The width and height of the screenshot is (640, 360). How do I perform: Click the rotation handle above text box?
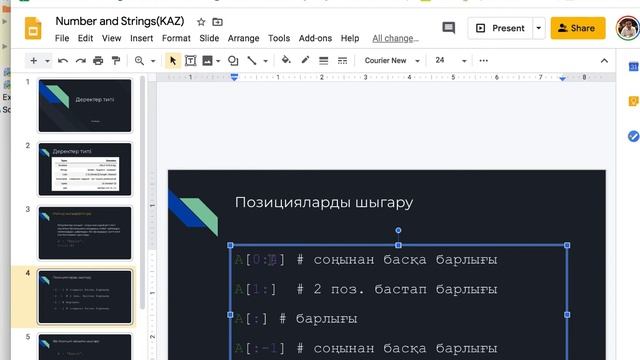click(398, 230)
